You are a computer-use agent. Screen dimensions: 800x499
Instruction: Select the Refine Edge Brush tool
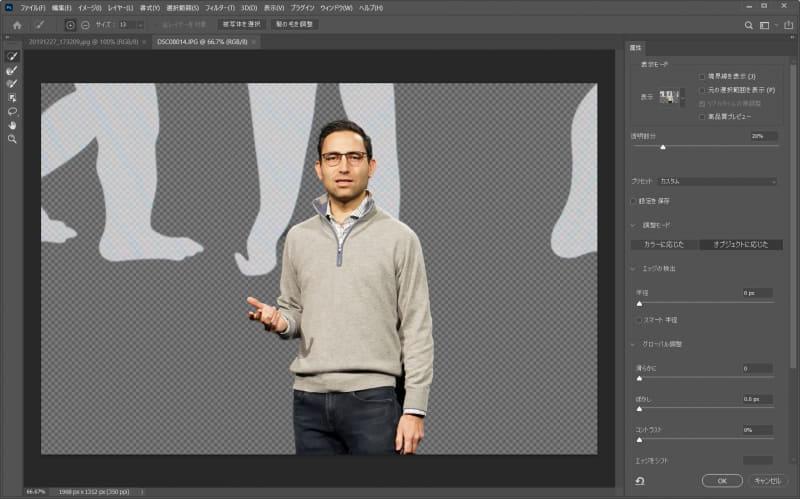12,71
